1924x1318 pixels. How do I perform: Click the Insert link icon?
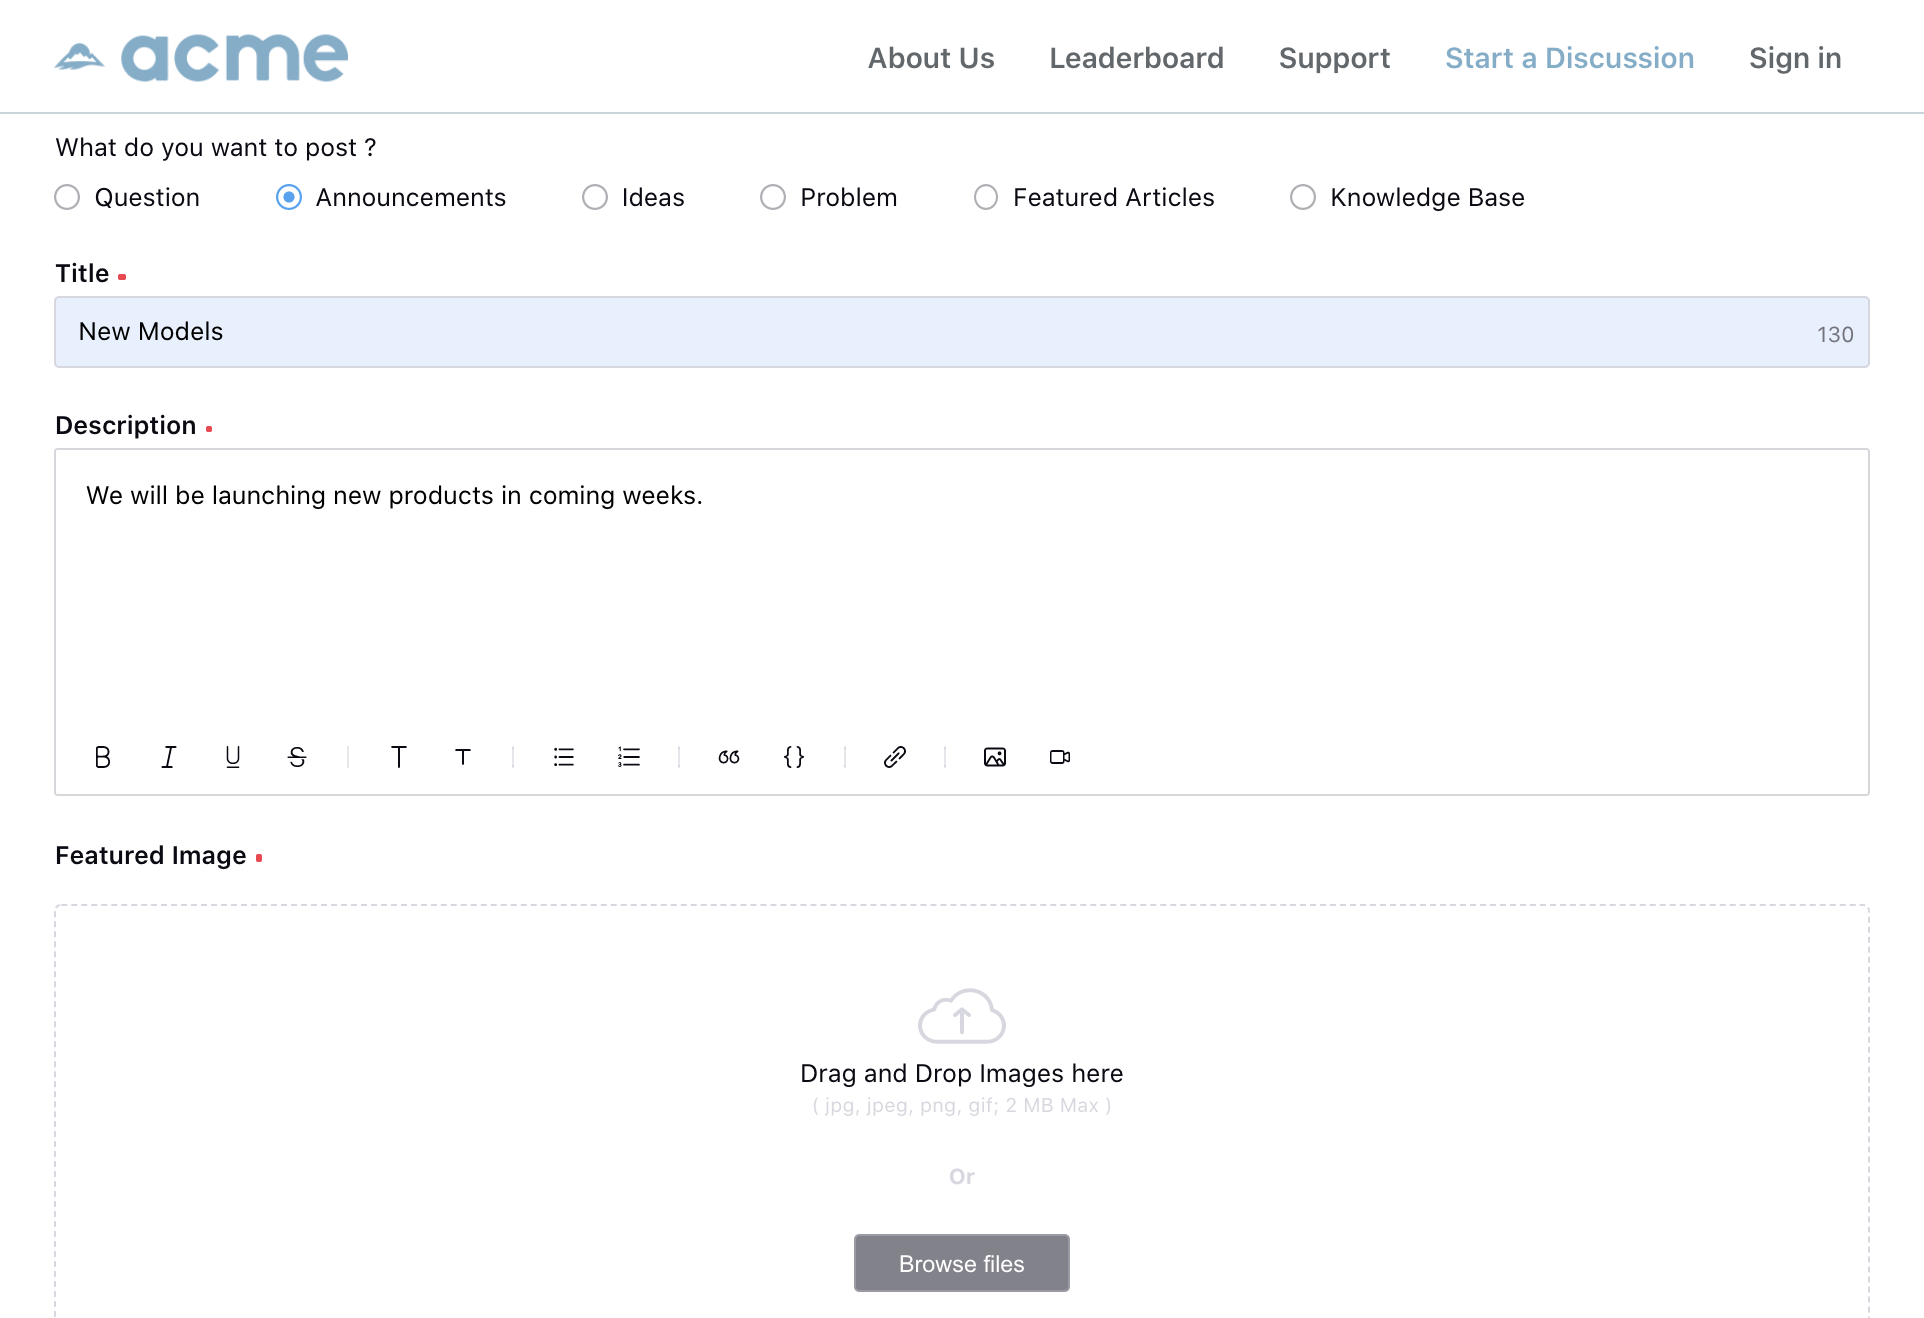[893, 757]
